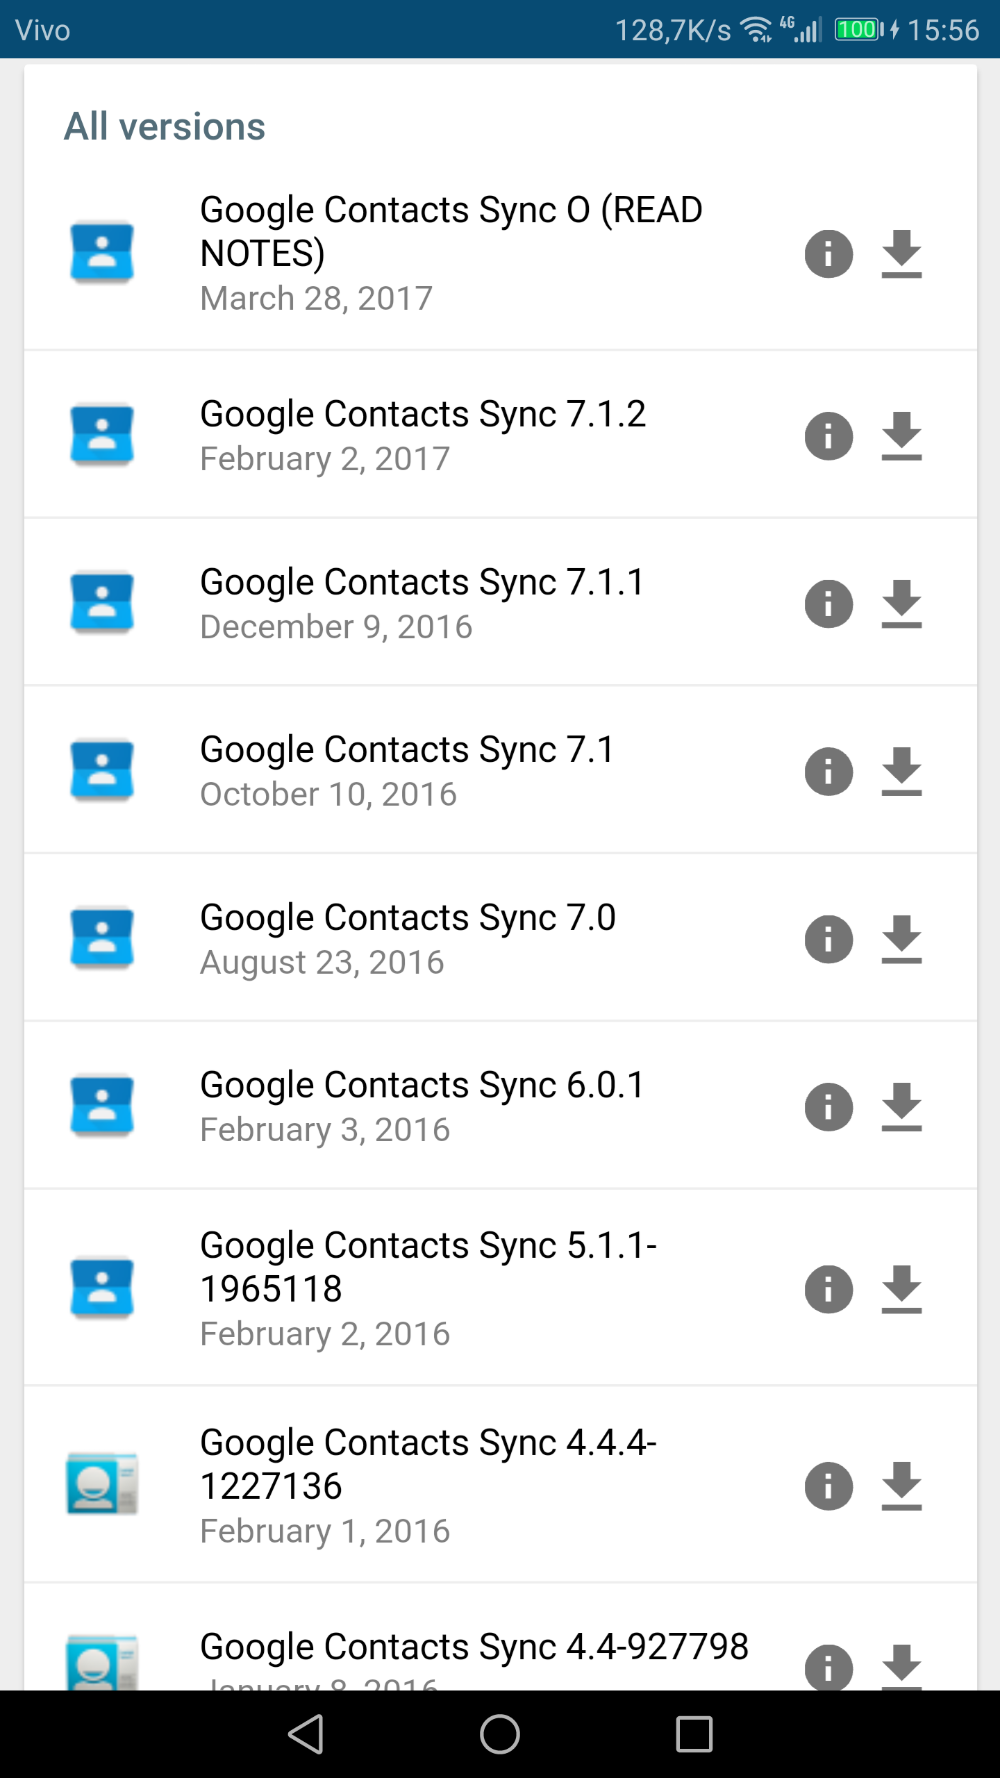Screen dimensions: 1000x1778
Task: Tap app icon of Contacts Sync 6.0.1
Action: (x=102, y=1106)
